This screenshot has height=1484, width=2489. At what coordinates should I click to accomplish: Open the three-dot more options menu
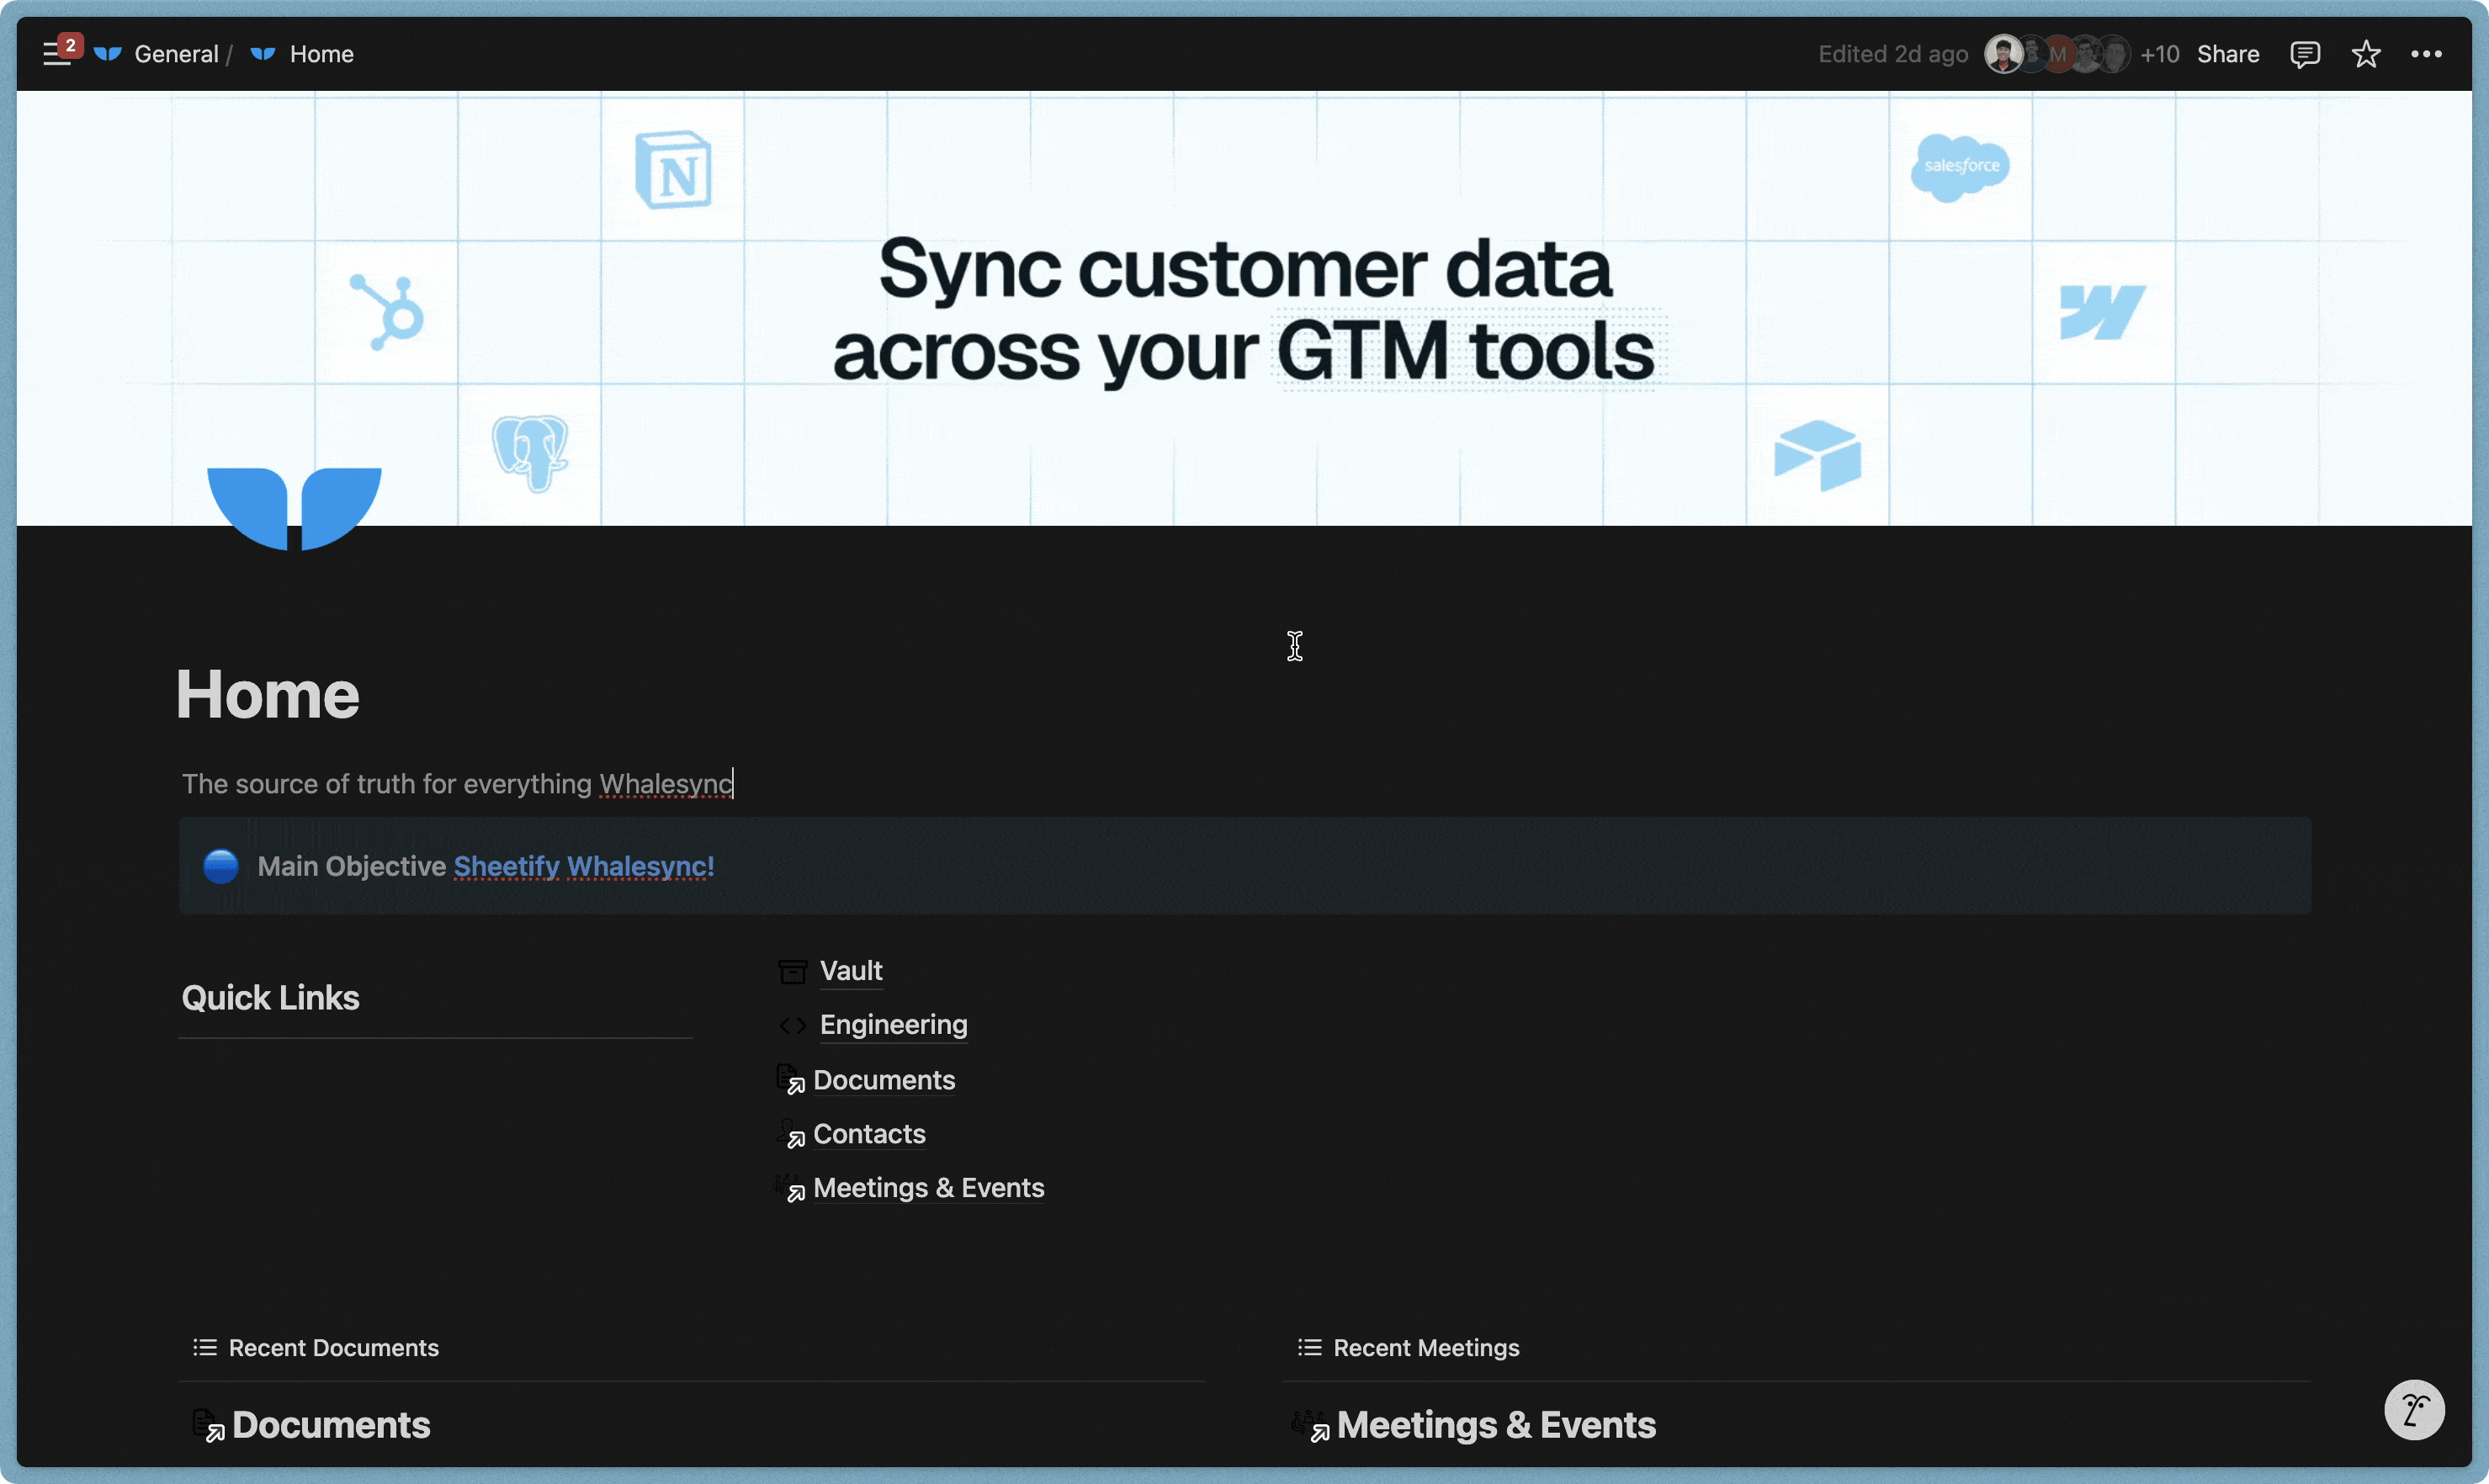pos(2426,54)
